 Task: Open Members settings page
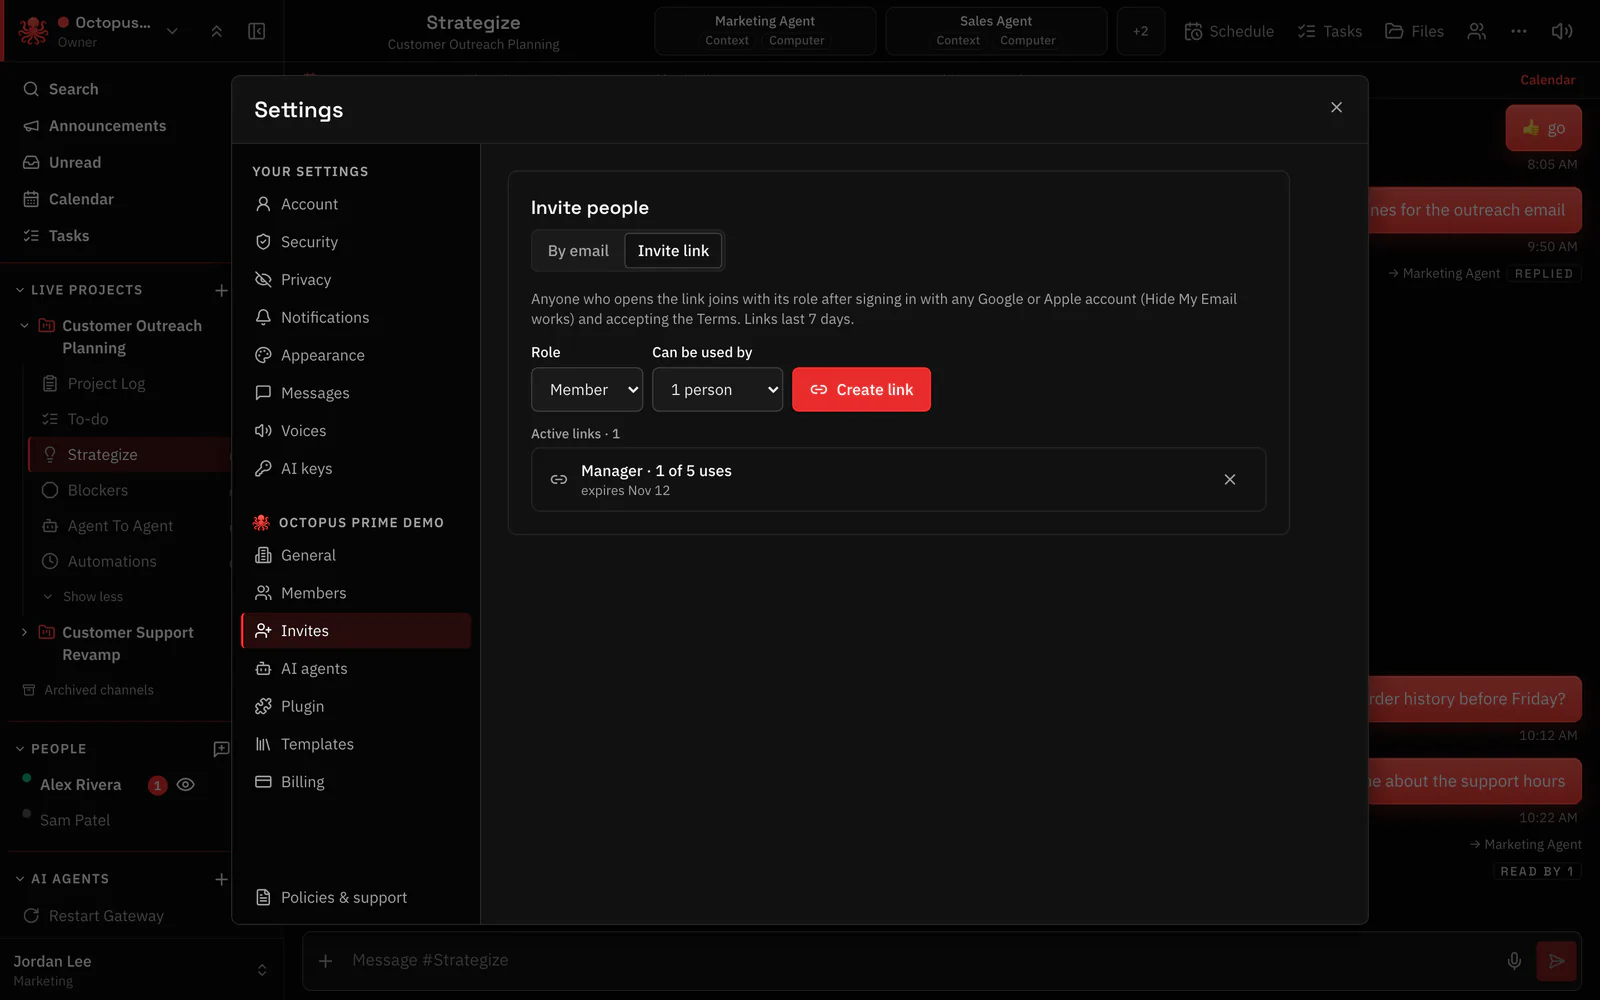(356, 593)
